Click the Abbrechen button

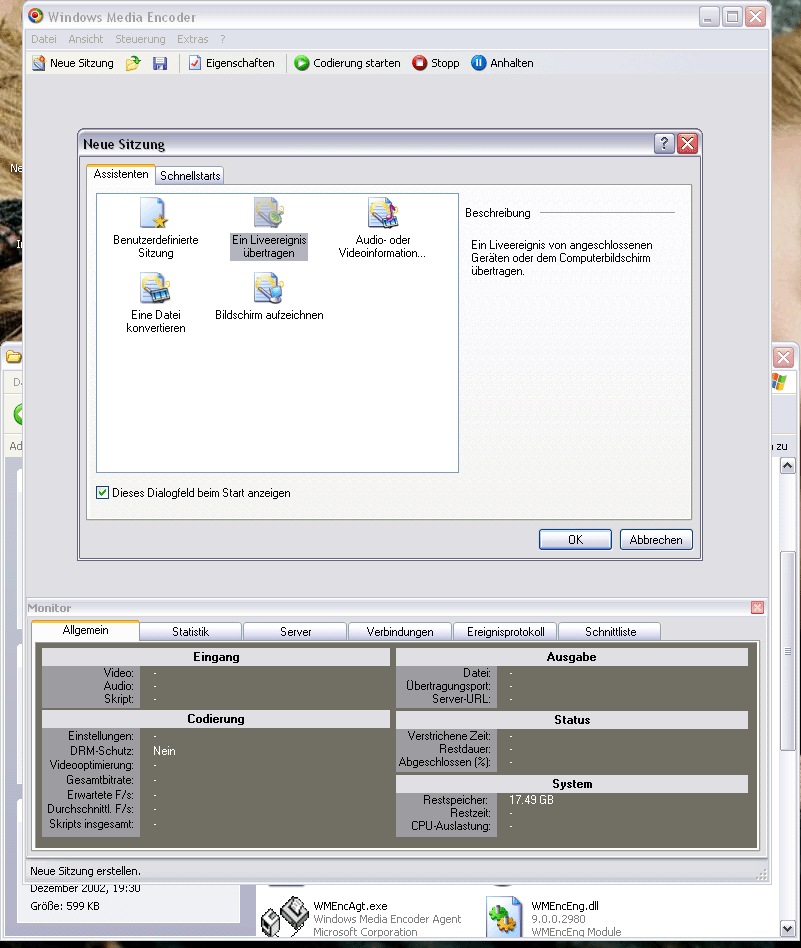click(x=656, y=540)
